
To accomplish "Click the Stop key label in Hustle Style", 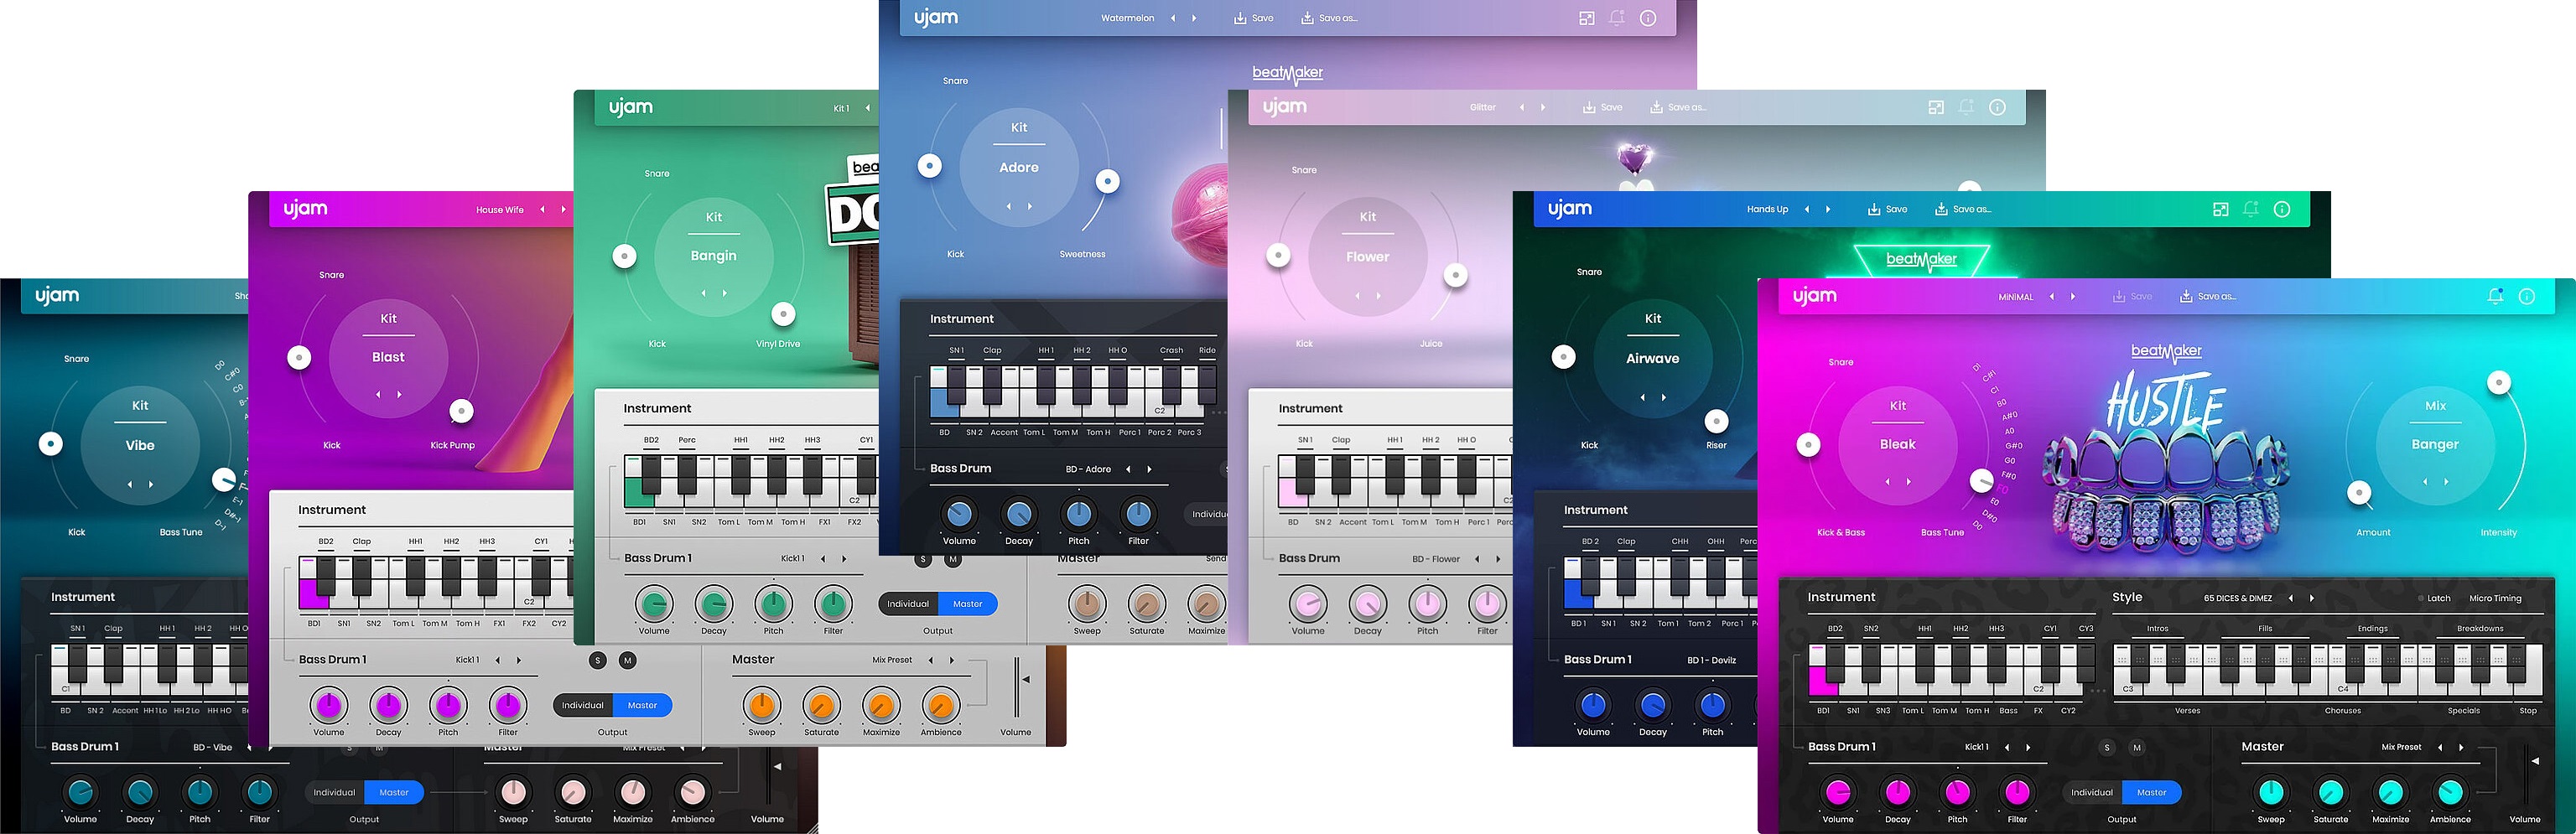I will 2528,711.
